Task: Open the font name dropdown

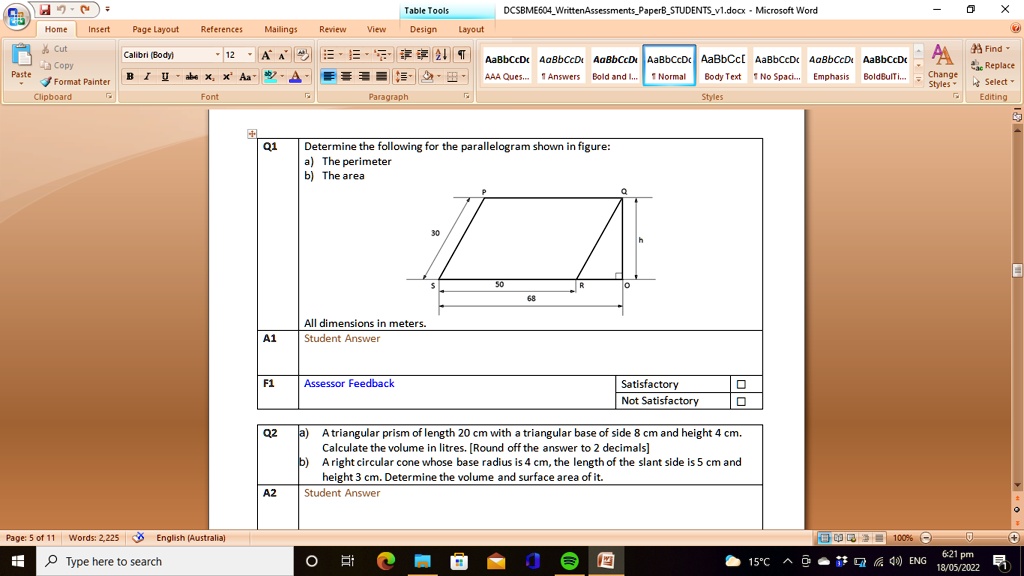Action: (217, 53)
